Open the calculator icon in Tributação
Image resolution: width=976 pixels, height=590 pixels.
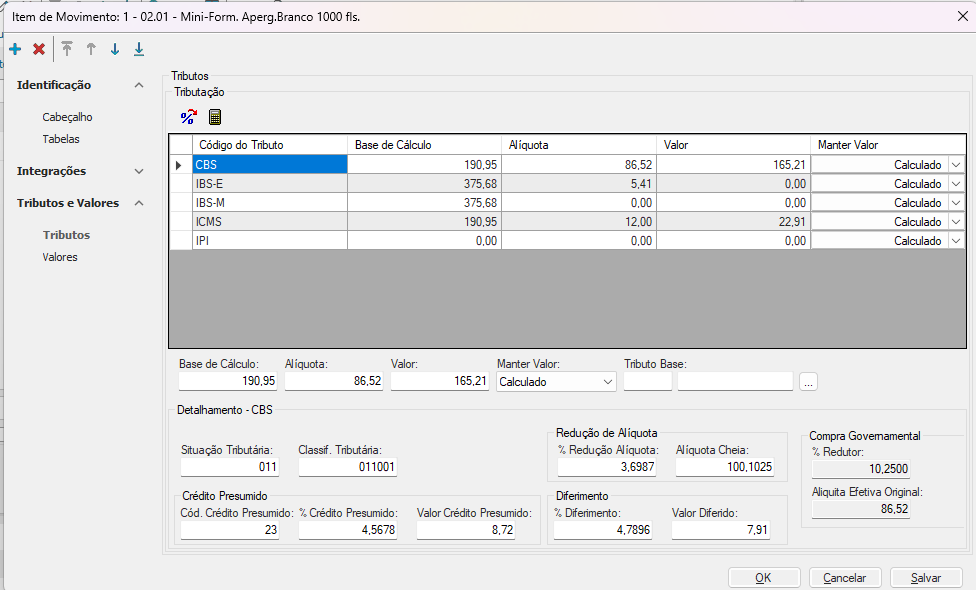(214, 117)
